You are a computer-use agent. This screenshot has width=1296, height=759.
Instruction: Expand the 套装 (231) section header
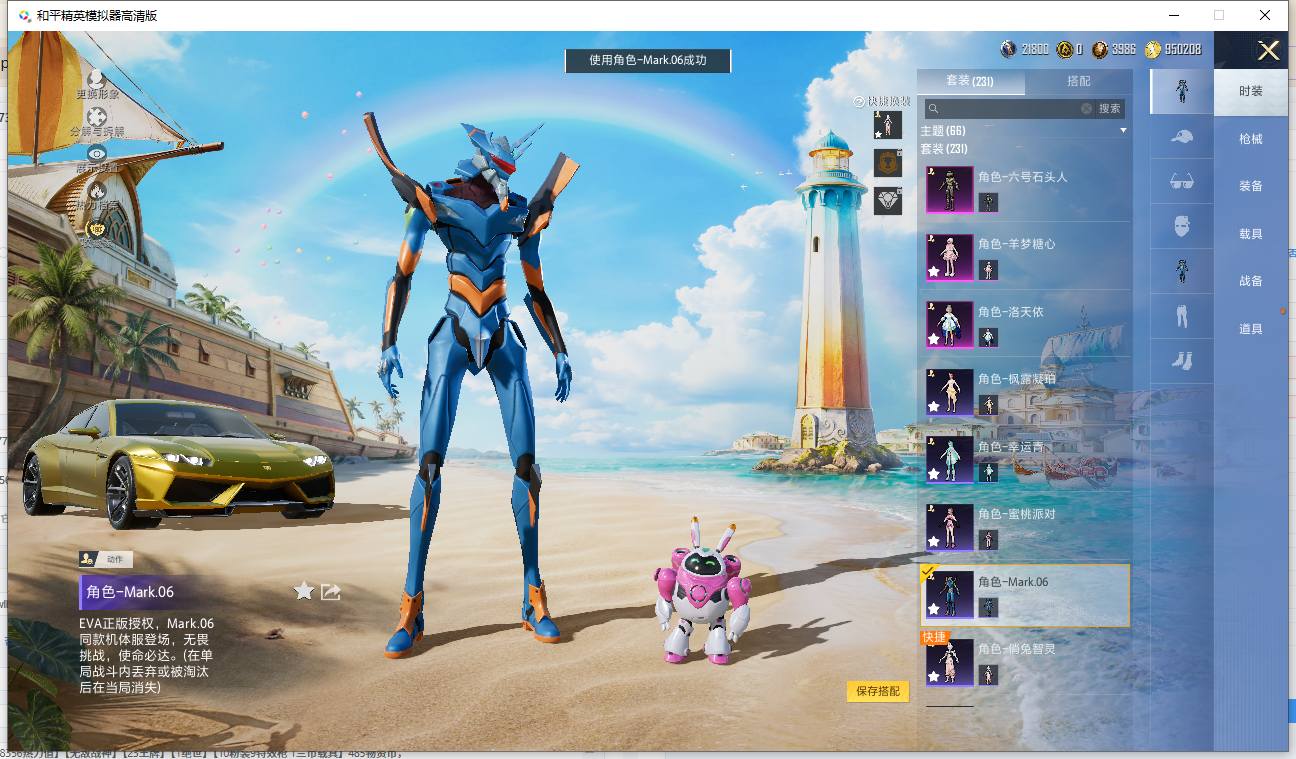[x=944, y=148]
